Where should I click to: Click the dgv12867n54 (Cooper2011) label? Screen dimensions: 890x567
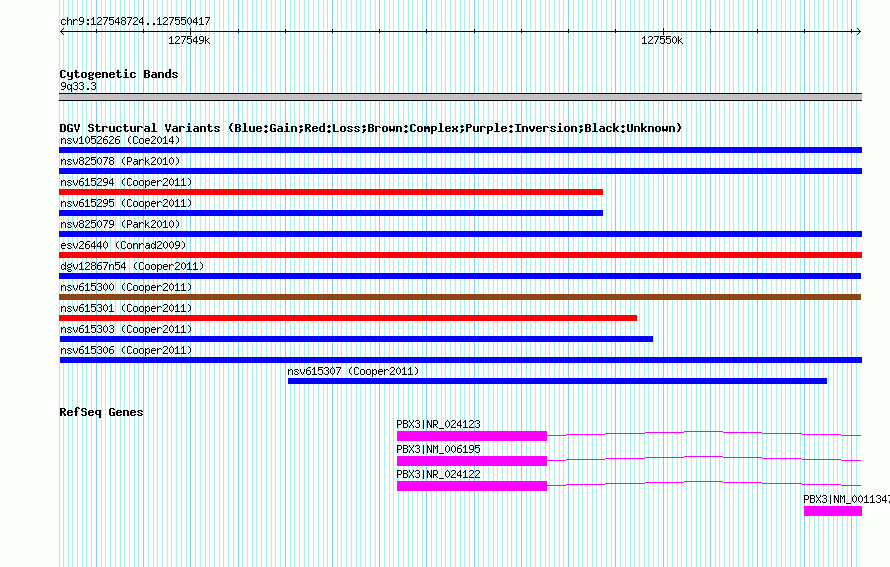(132, 266)
